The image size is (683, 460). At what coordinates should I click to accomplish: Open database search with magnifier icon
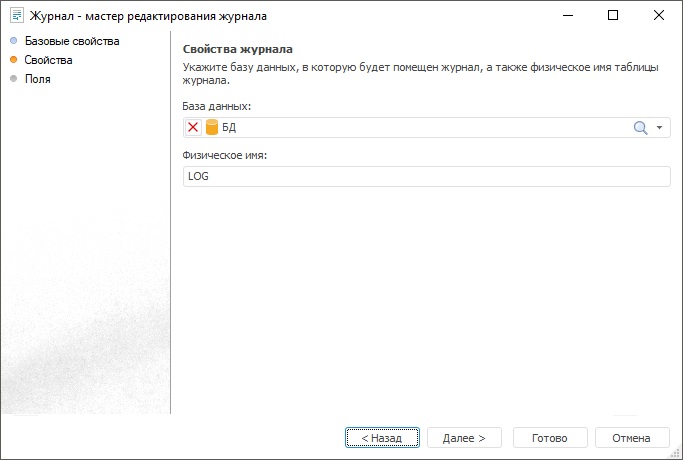tap(641, 128)
